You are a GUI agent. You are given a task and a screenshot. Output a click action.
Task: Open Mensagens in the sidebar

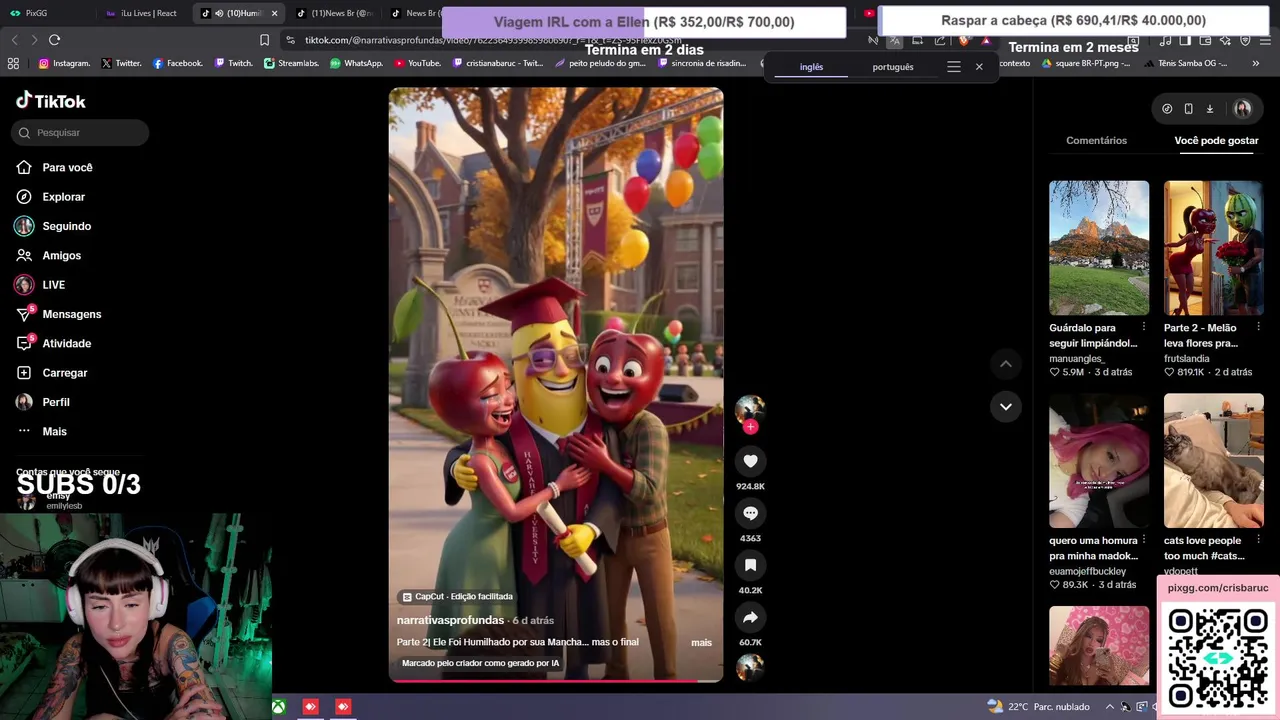71,314
